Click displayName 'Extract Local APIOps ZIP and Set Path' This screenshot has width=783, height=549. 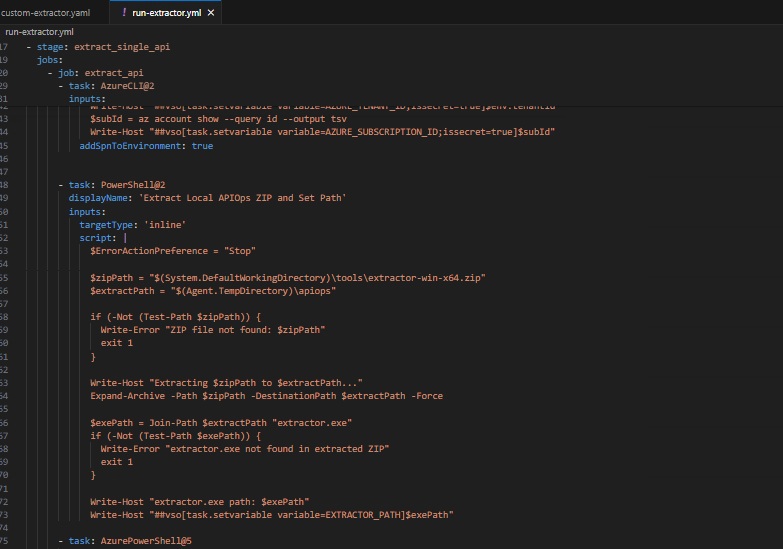[207, 198]
